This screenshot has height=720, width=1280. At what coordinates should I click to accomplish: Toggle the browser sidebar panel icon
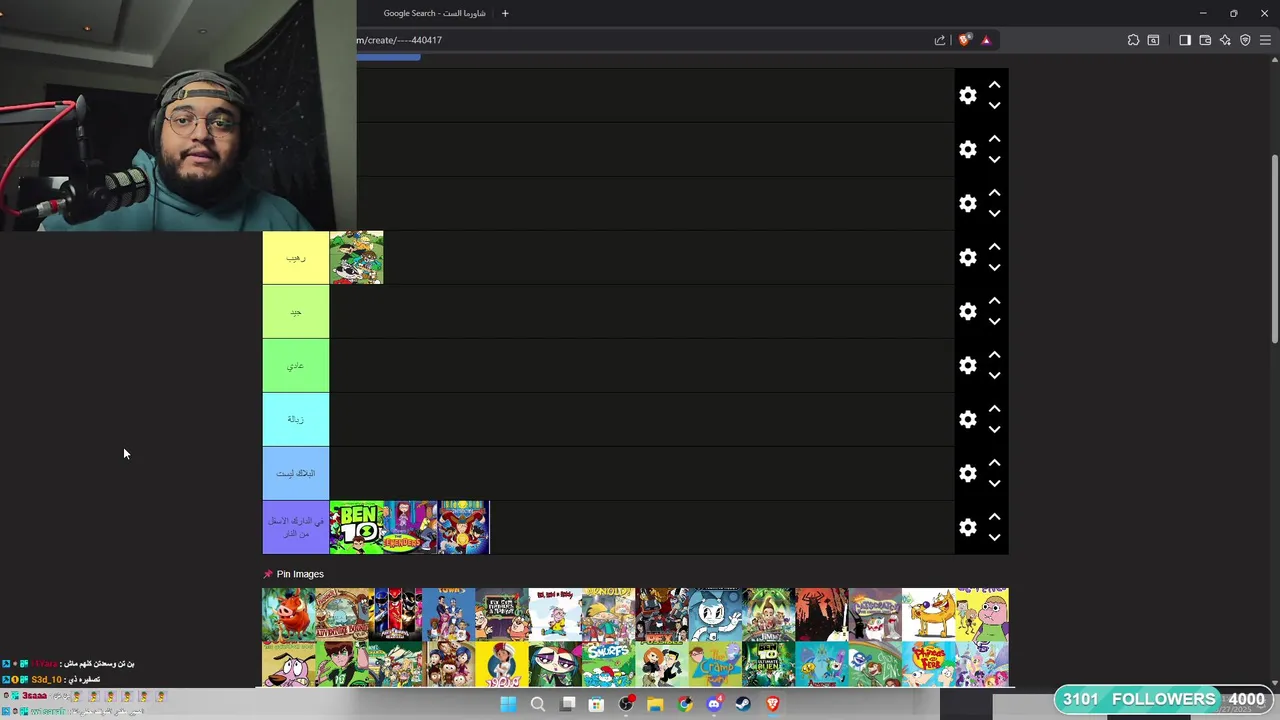coord(1185,40)
